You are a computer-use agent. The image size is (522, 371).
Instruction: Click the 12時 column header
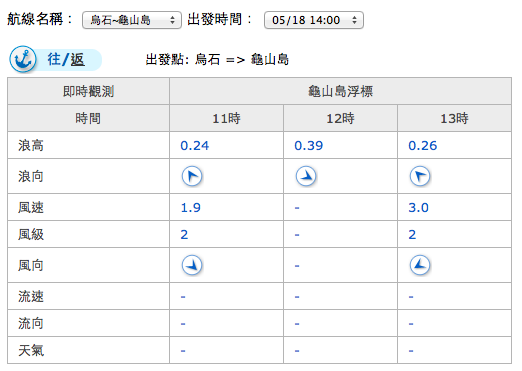pos(340,118)
